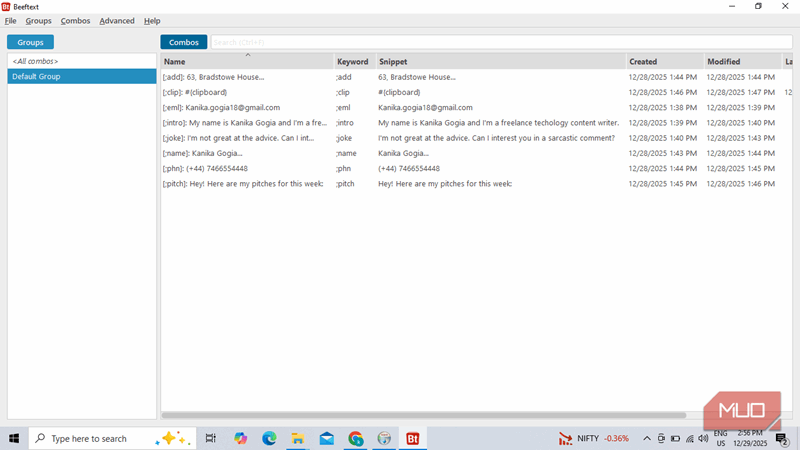The width and height of the screenshot is (800, 450).
Task: Show hidden system tray icons
Action: click(x=647, y=438)
